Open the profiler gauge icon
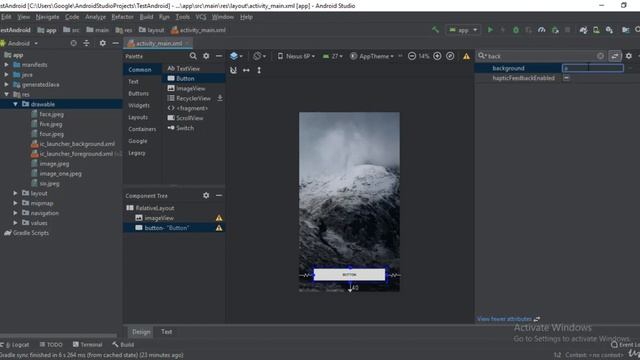Viewport: 640px width, 360px height. (x=542, y=30)
